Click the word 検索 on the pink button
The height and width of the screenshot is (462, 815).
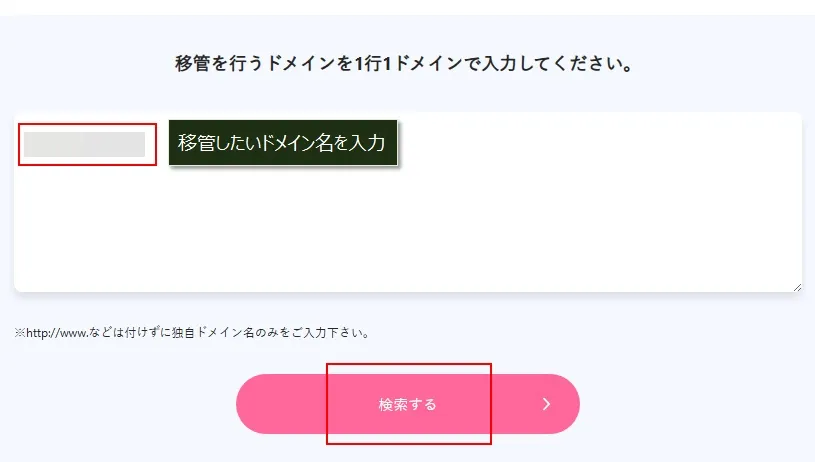[393, 405]
